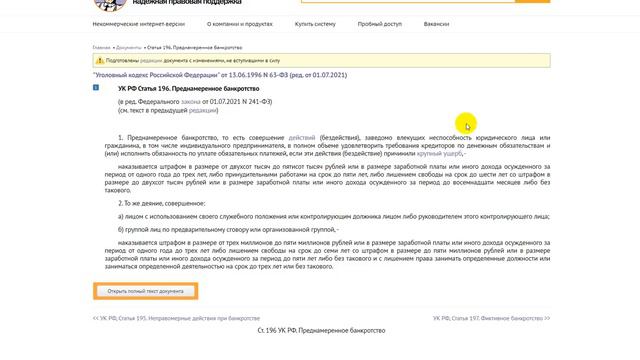Go to previous Статья 195 link

(176, 318)
